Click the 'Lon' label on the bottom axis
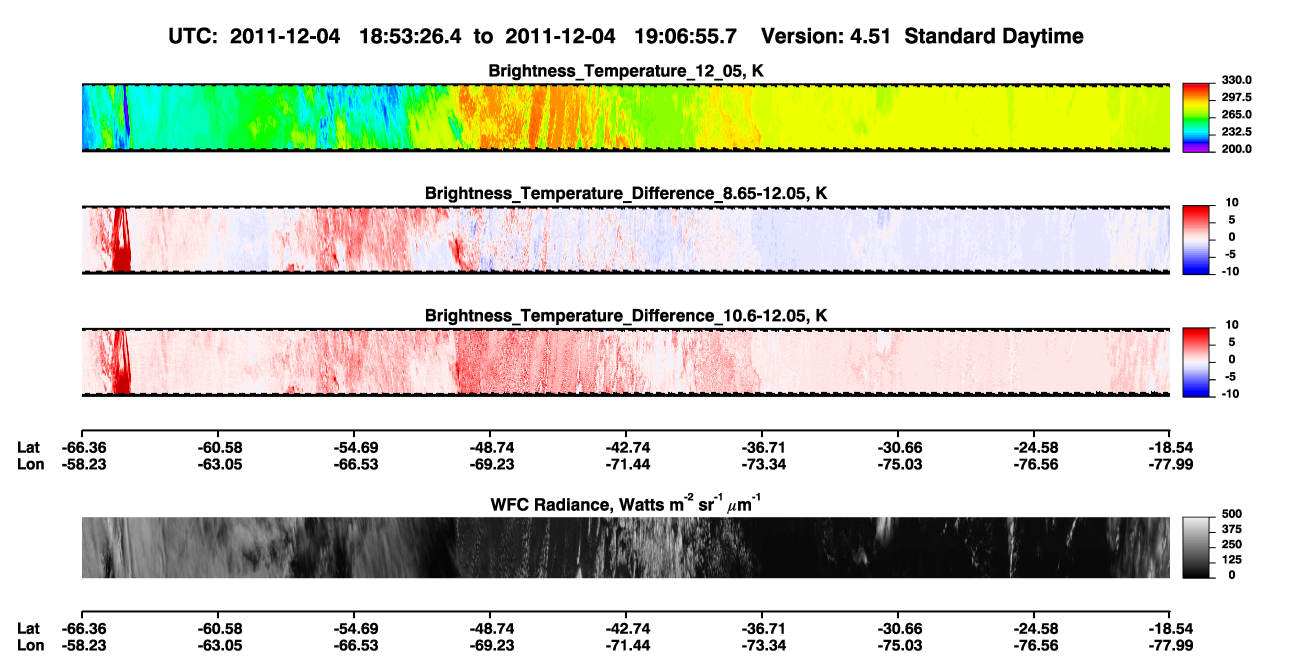This screenshot has width=1300, height=667. (x=30, y=645)
